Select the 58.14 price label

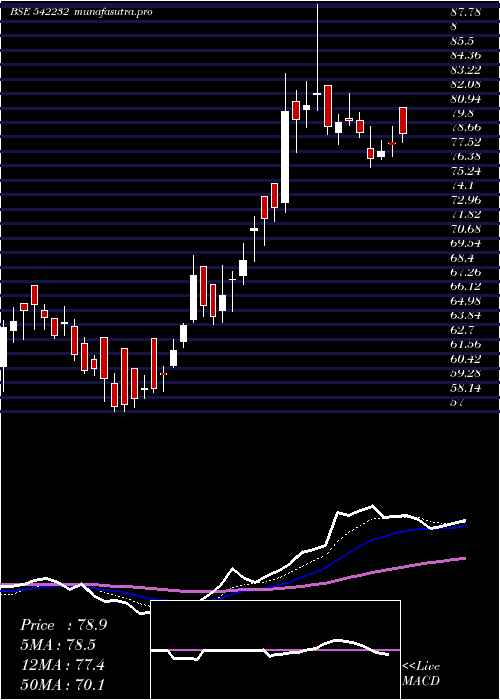[x=466, y=388]
